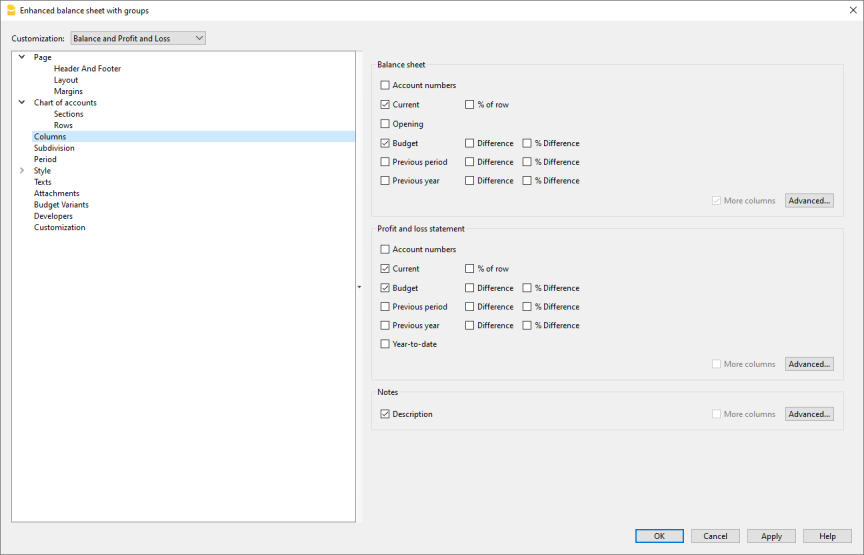Viewport: 864px width, 555px height.
Task: Check Balance sheet Budget Difference
Action: coord(469,143)
